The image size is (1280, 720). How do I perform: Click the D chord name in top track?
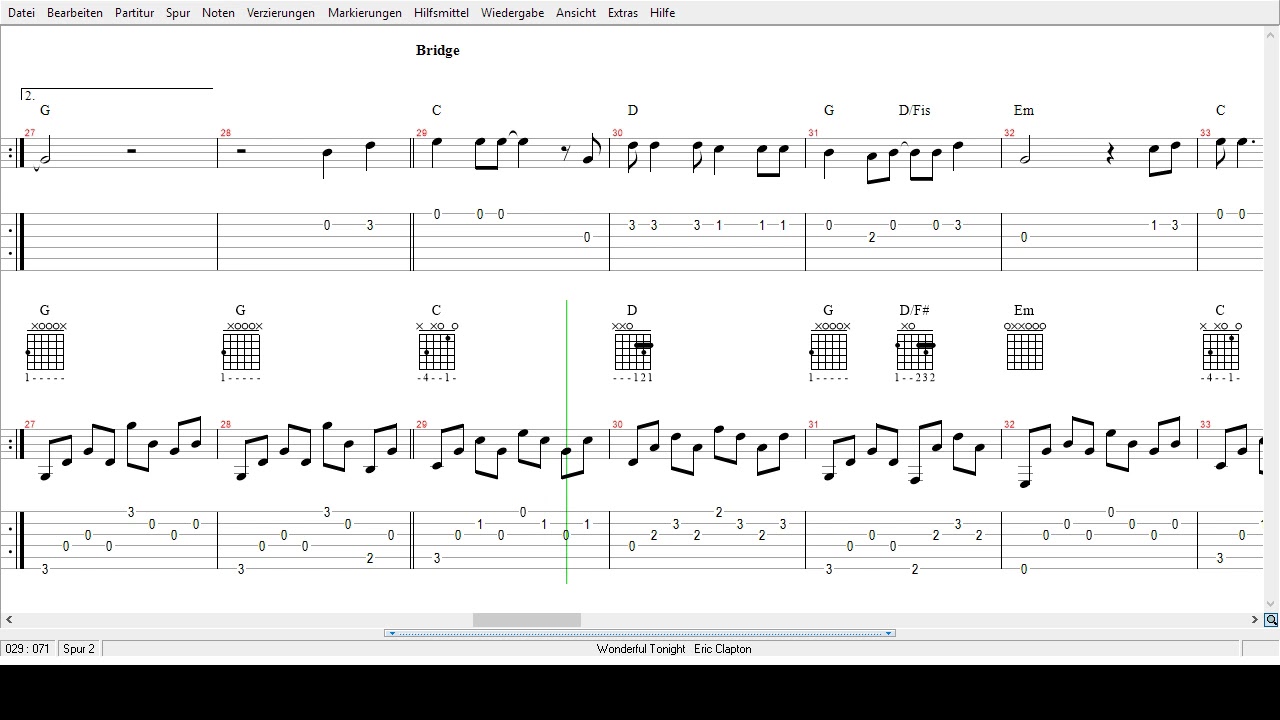633,110
